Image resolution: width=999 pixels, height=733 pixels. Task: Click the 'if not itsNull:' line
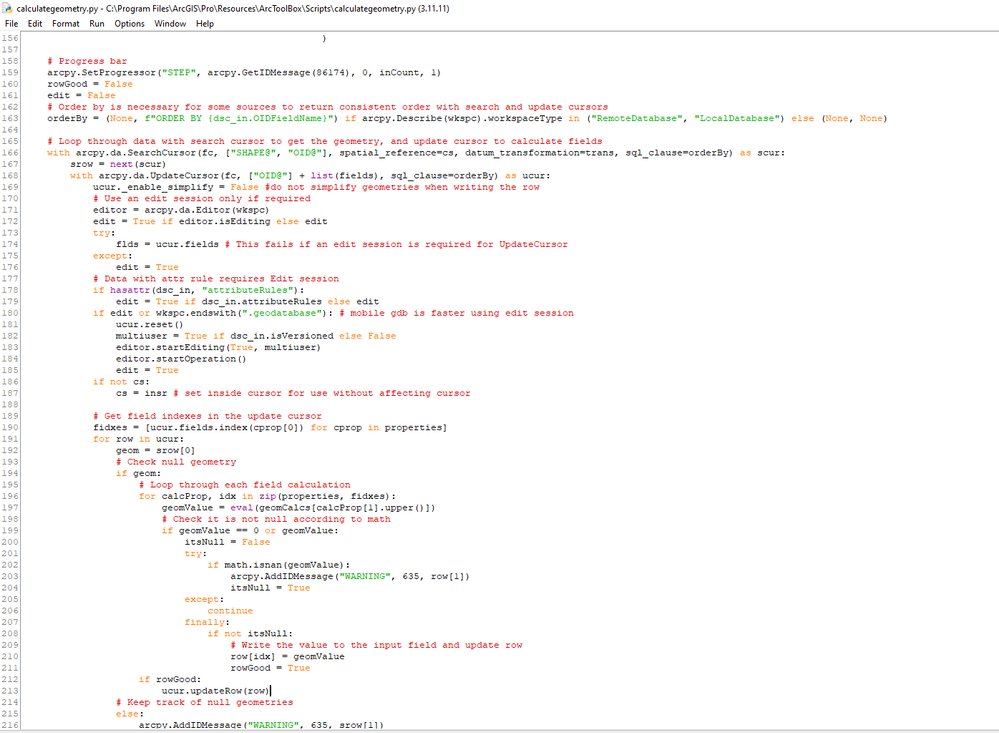click(250, 635)
